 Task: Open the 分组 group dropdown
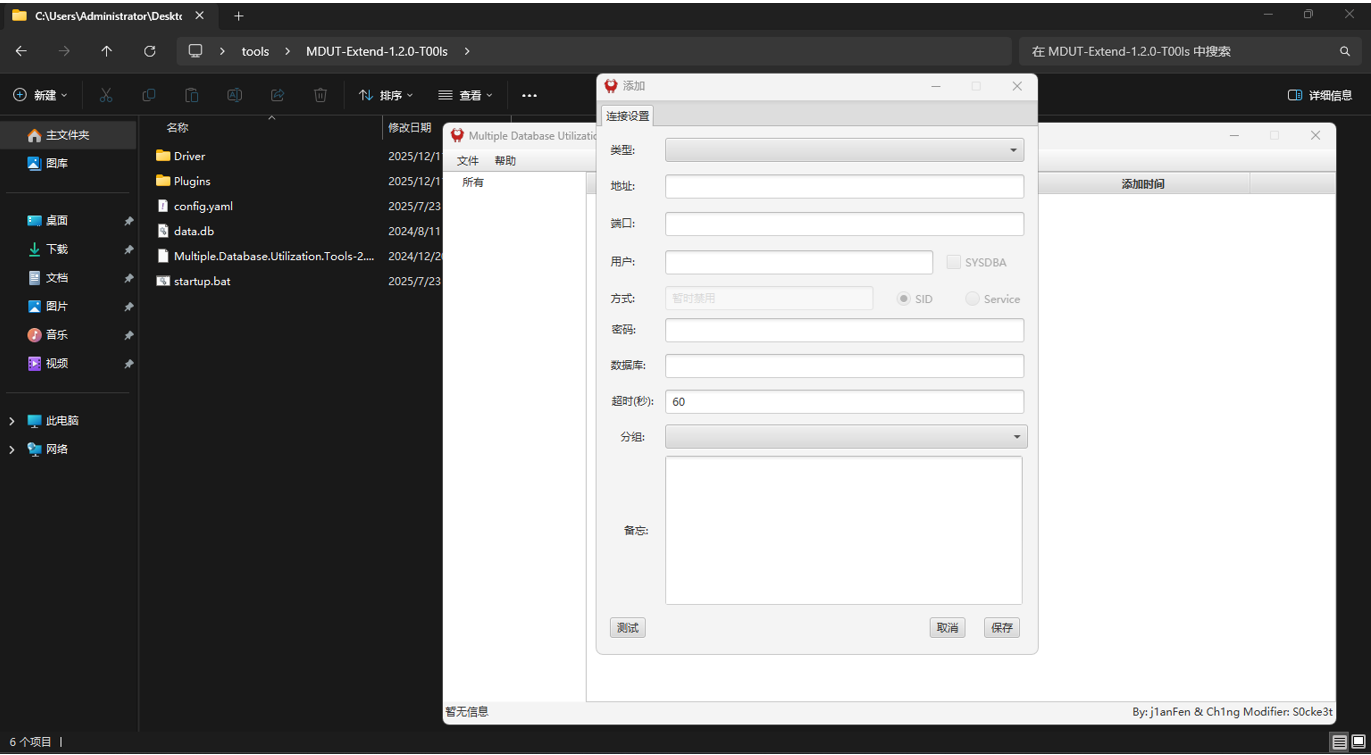tap(846, 437)
